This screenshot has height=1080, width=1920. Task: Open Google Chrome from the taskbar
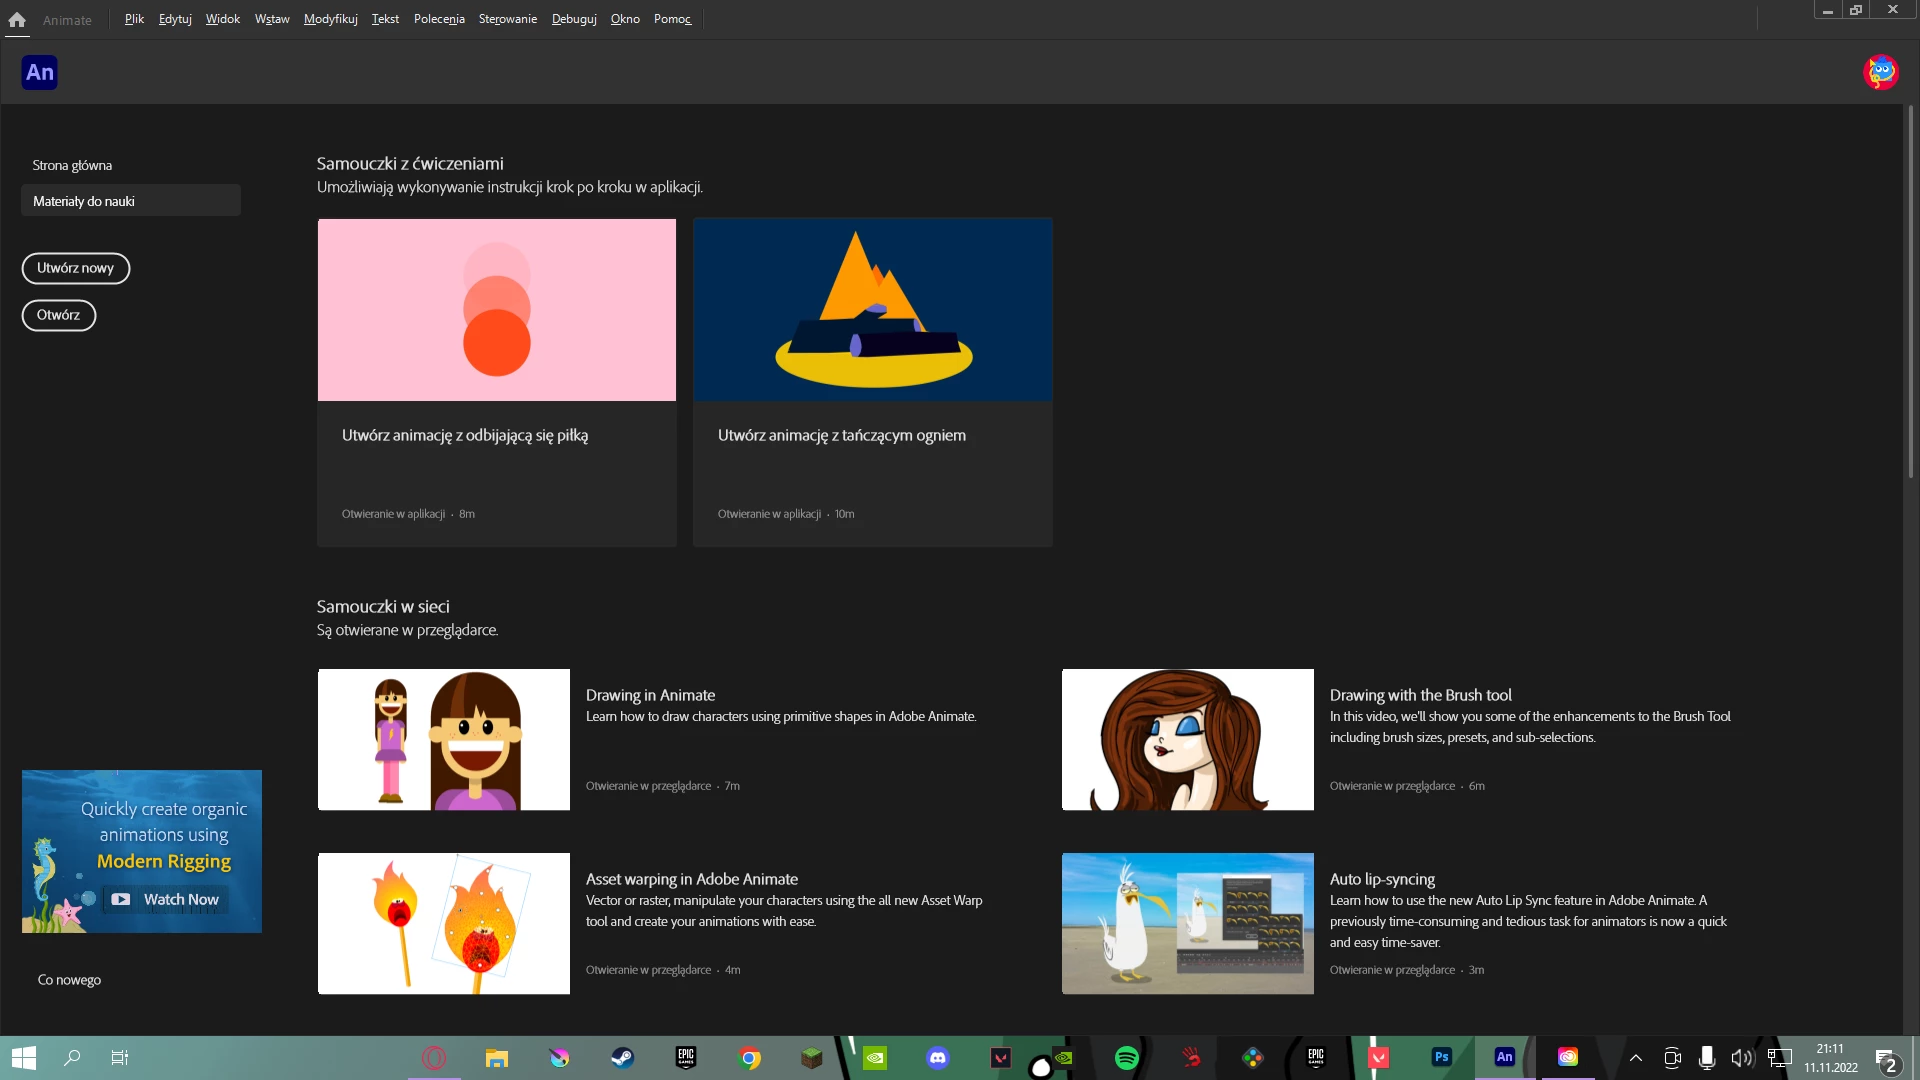click(749, 1057)
